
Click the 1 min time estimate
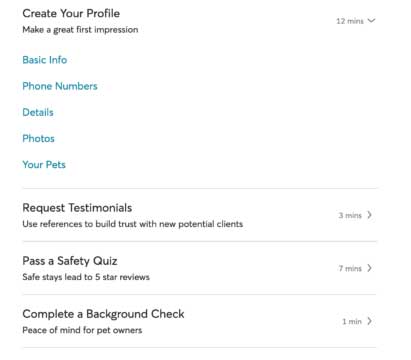tap(352, 321)
